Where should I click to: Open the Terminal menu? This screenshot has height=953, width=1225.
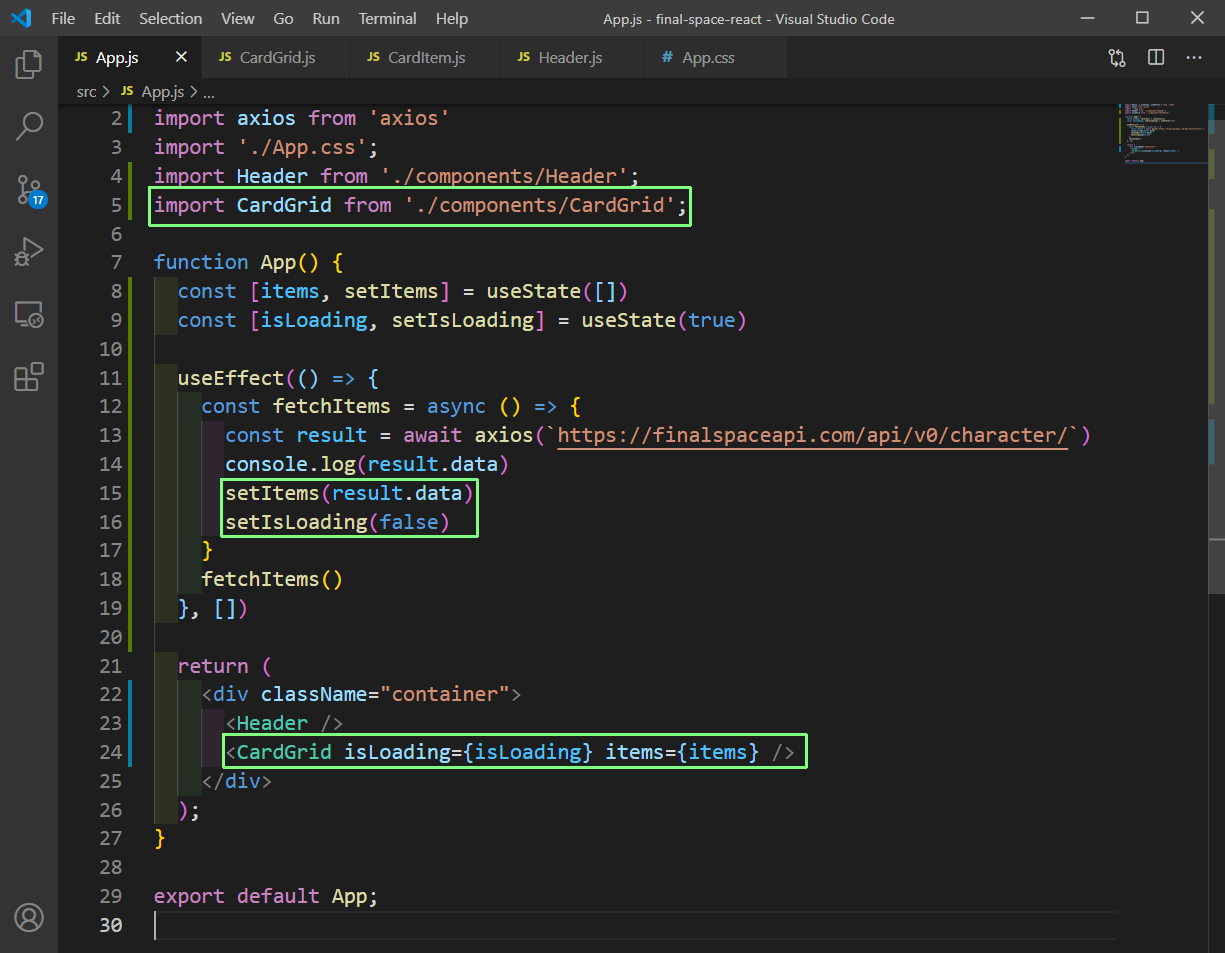(387, 18)
